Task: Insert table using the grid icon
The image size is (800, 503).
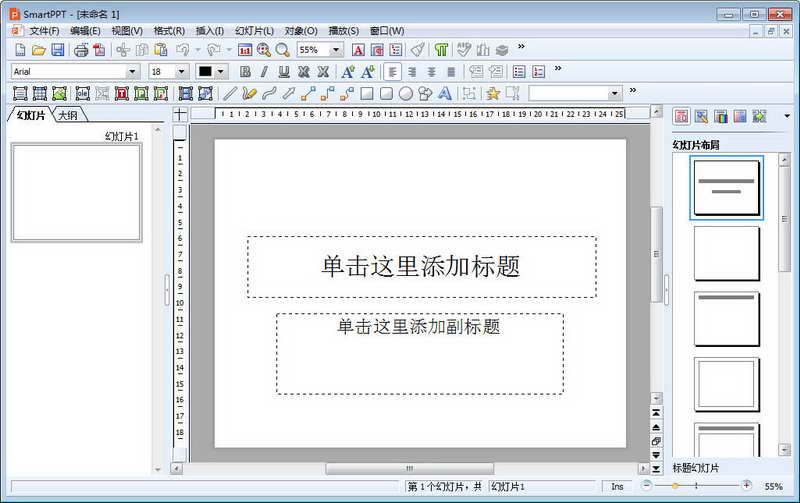Action: pos(40,93)
